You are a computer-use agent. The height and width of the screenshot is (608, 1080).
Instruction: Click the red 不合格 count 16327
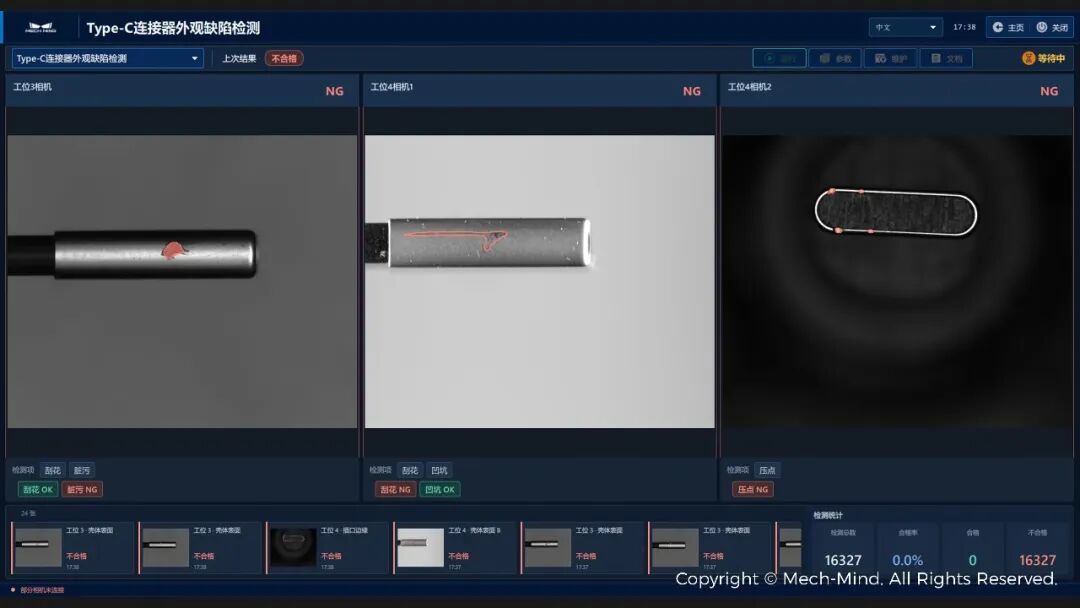(1037, 560)
